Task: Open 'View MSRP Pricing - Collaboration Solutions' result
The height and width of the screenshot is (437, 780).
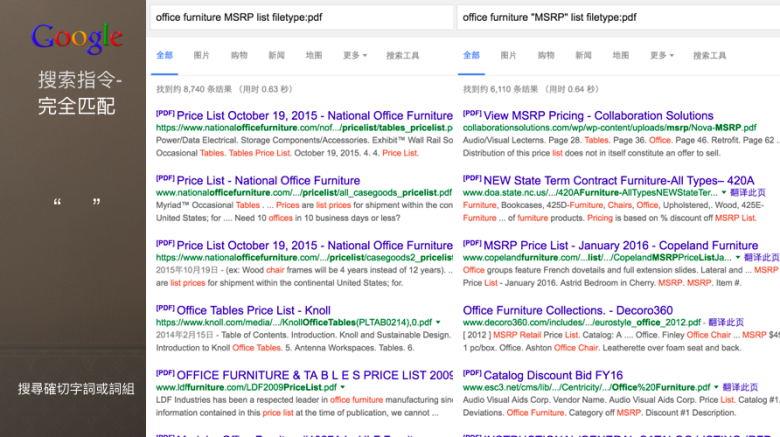Action: pos(598,115)
